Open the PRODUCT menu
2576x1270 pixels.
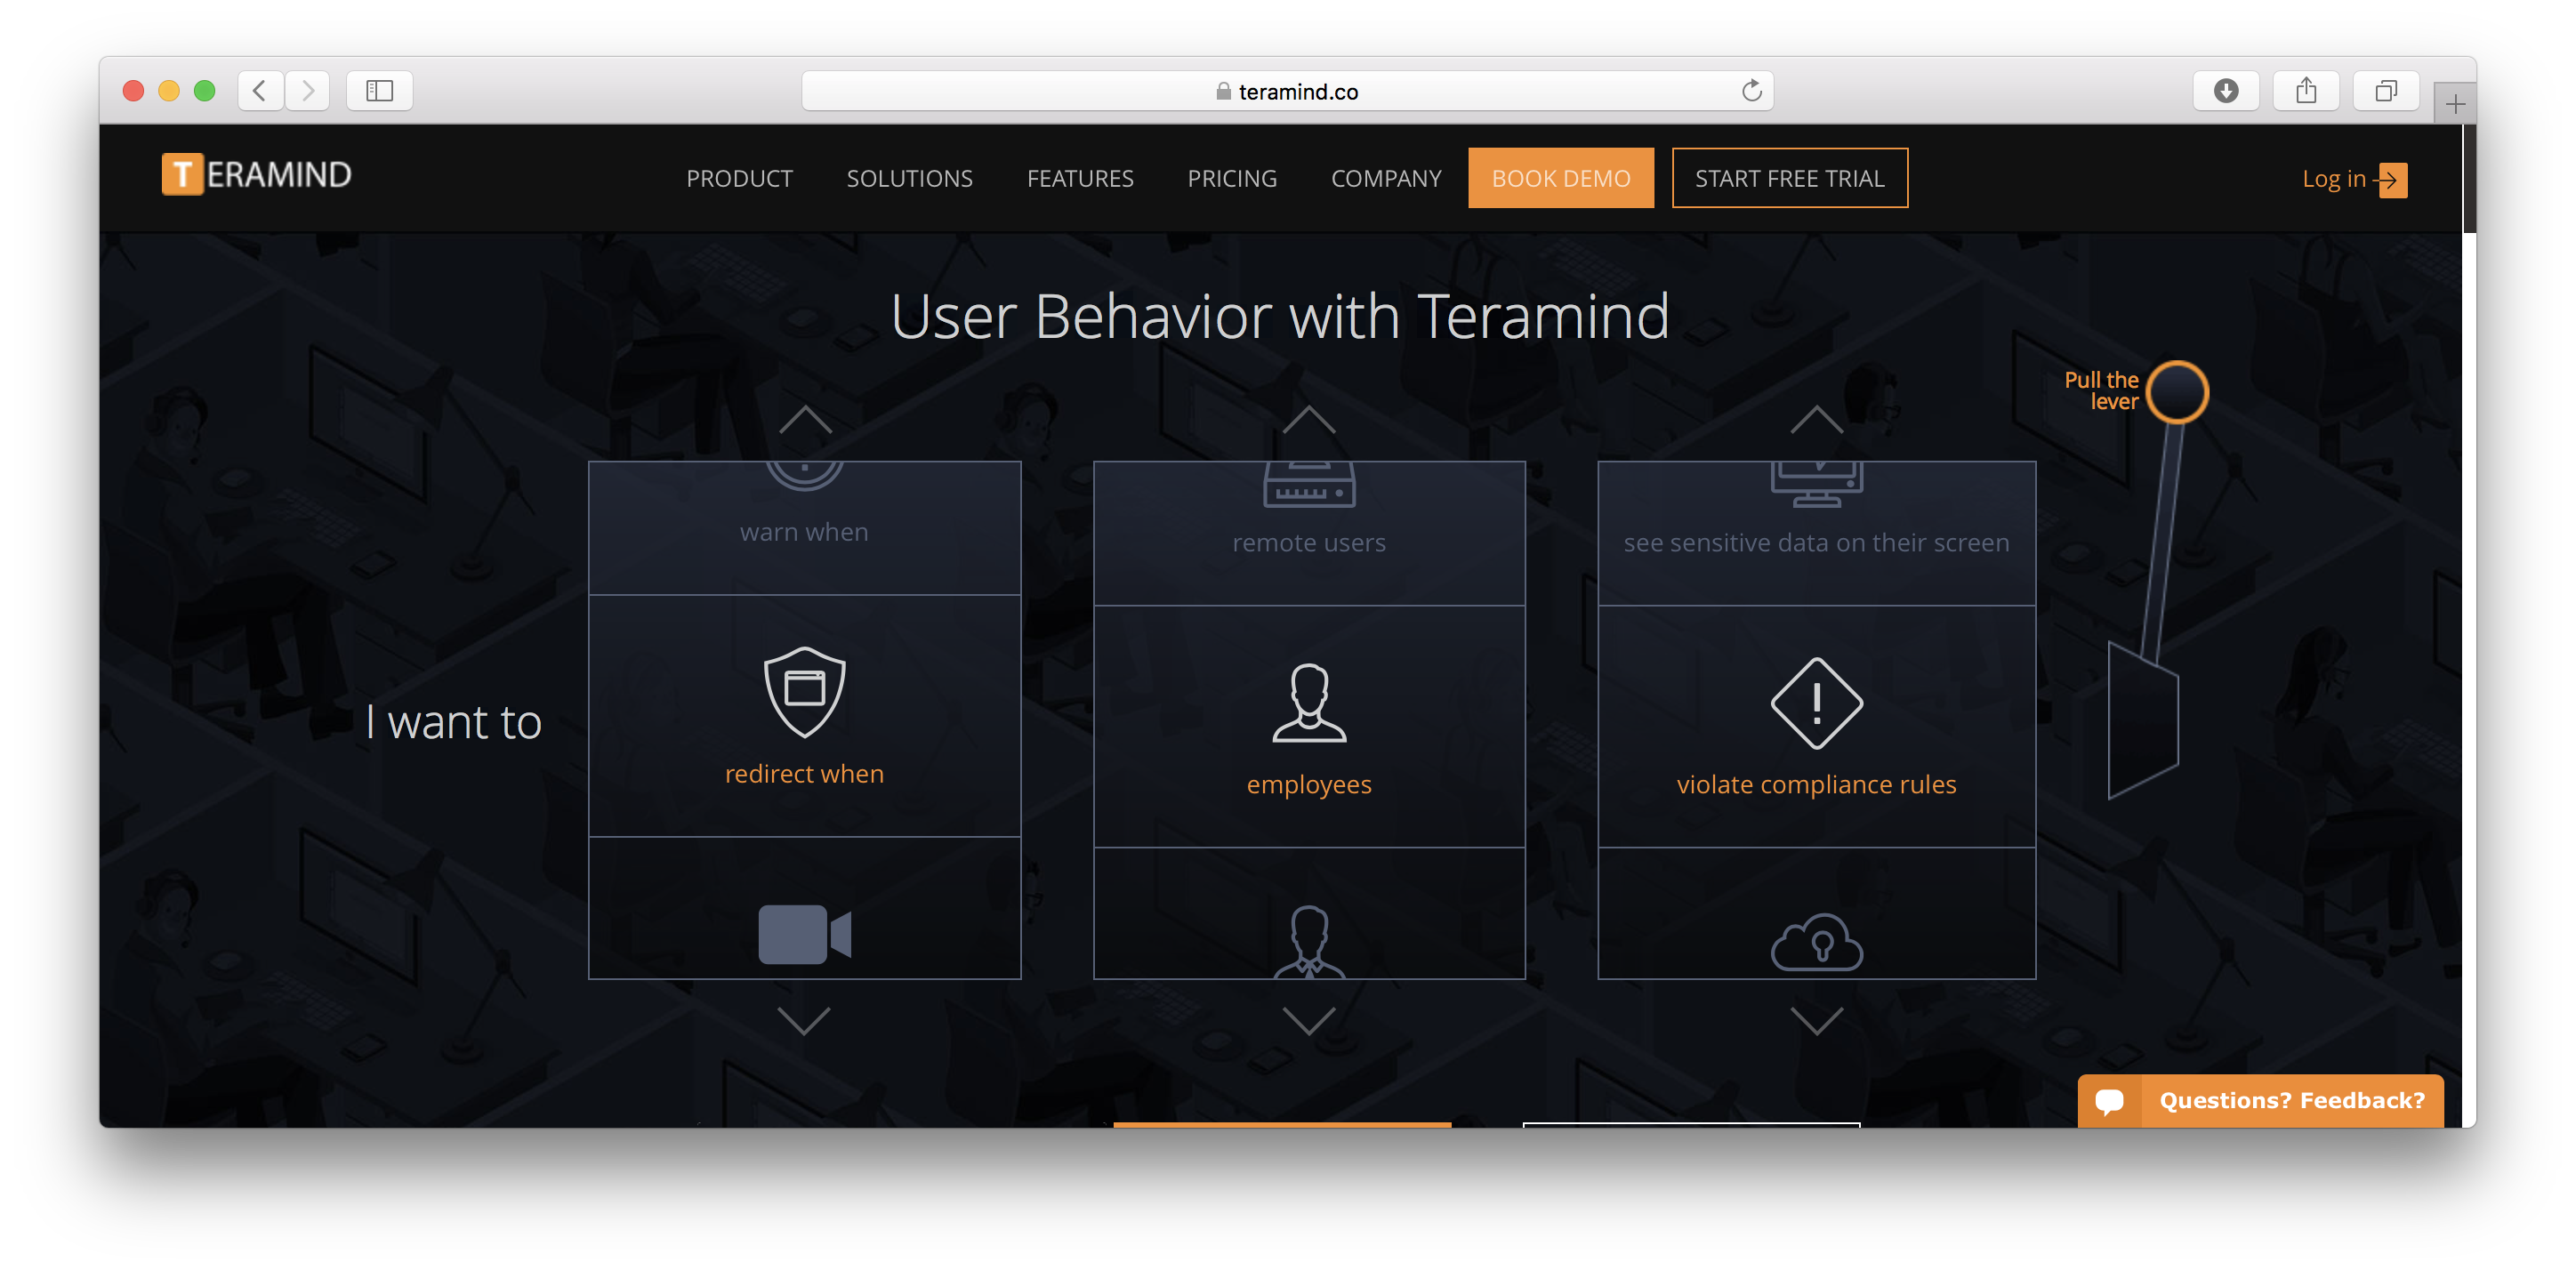point(739,178)
